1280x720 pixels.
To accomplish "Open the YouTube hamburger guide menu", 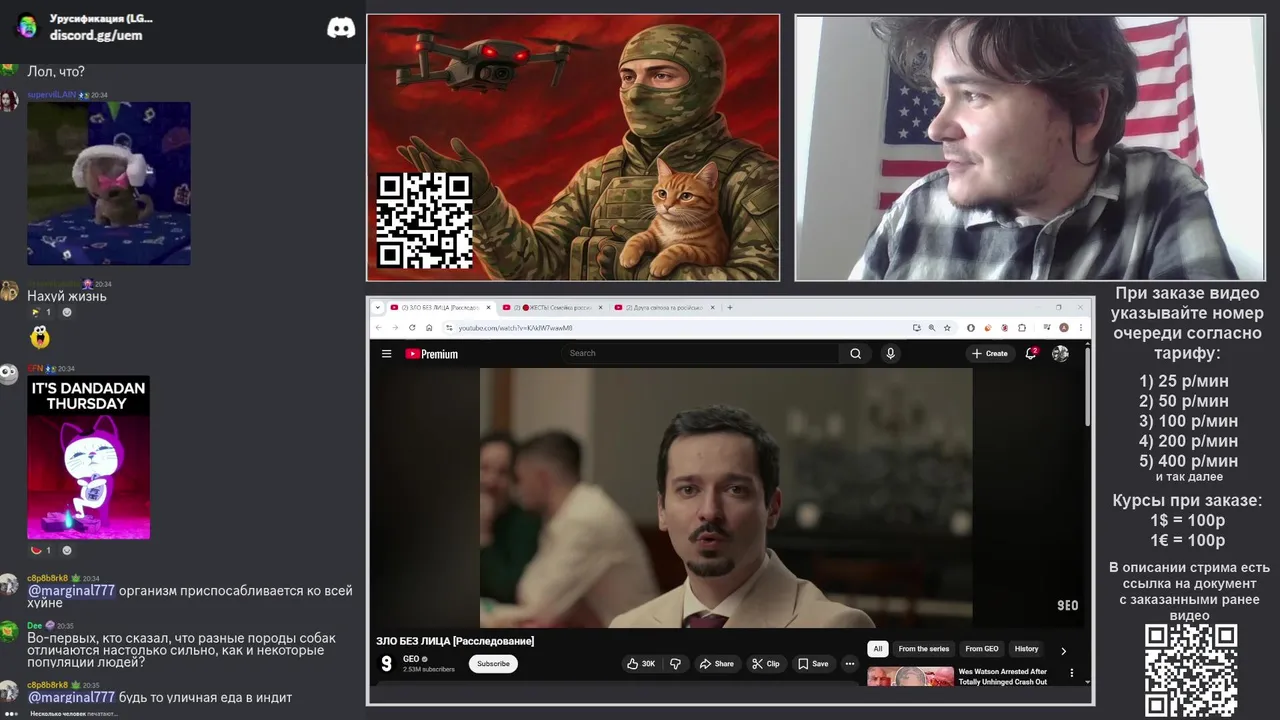I will coord(386,353).
